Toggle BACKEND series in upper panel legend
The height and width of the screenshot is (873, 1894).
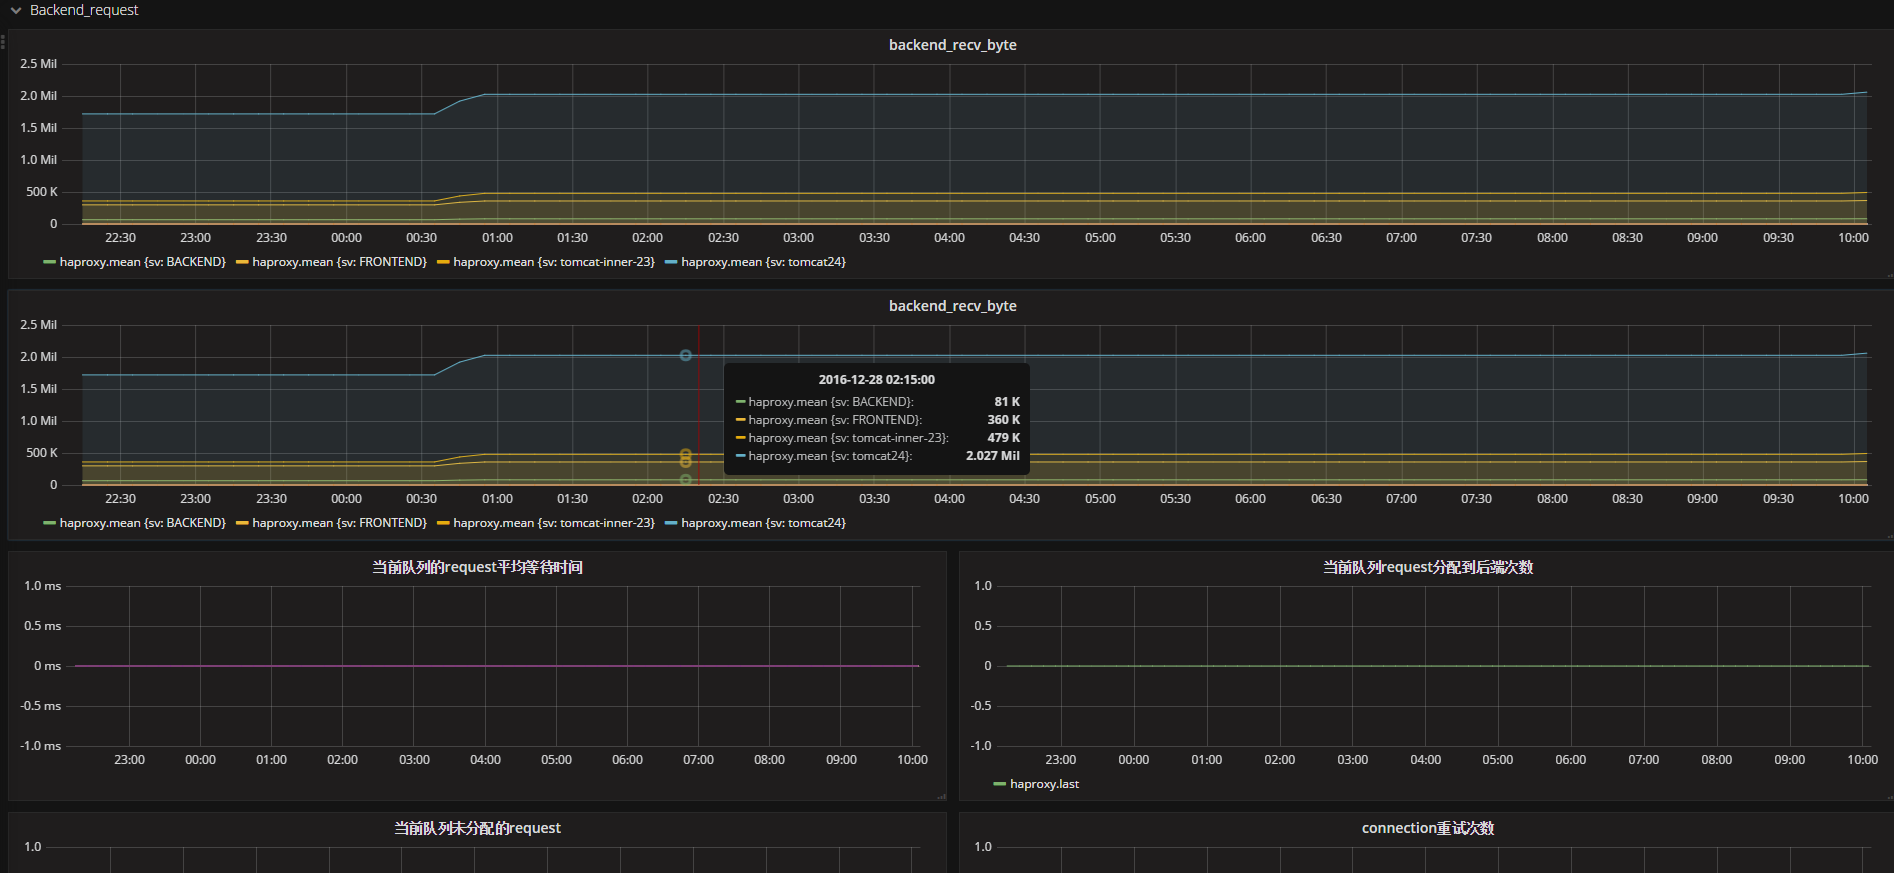142,262
